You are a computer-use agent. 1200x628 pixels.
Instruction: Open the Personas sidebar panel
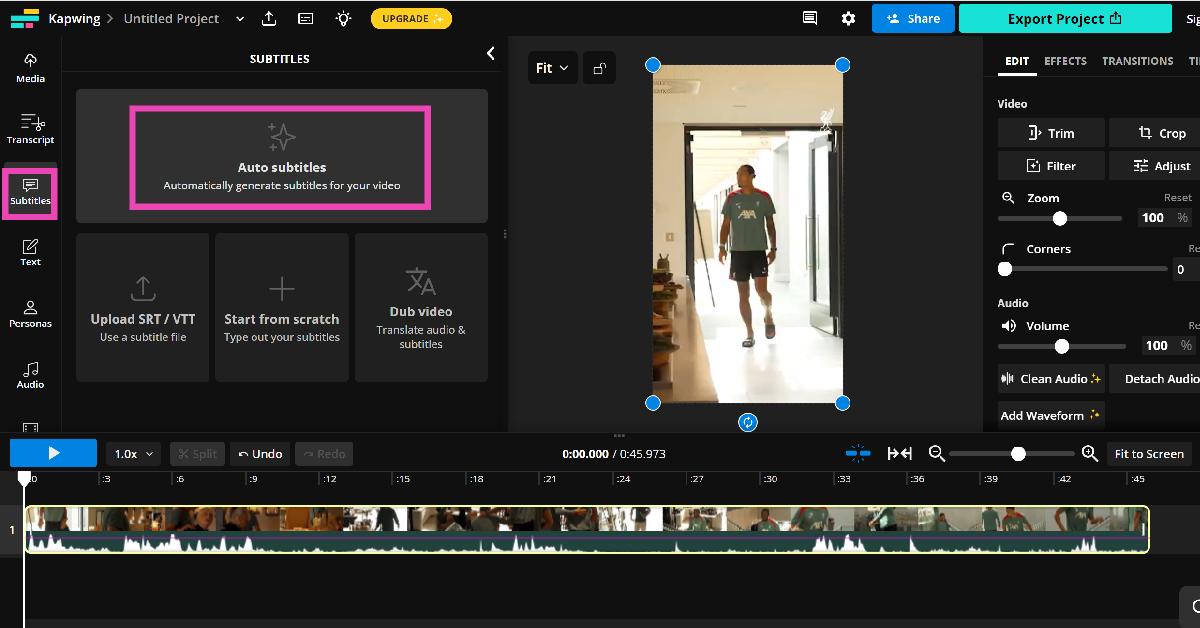click(30, 314)
